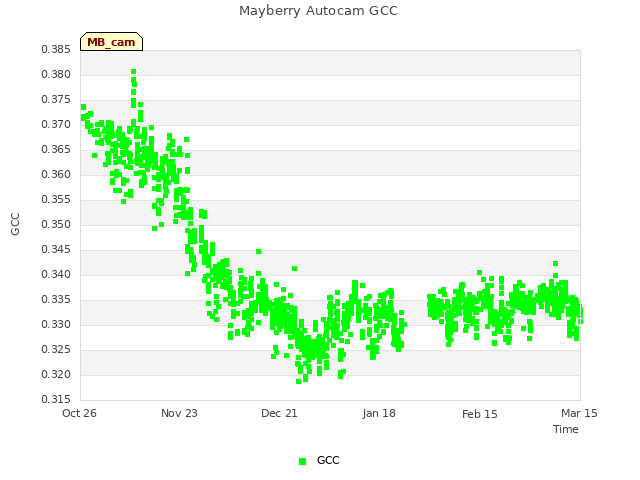The height and width of the screenshot is (480, 640).
Task: Click the vertical GCC y-axis title
Action: [15, 224]
